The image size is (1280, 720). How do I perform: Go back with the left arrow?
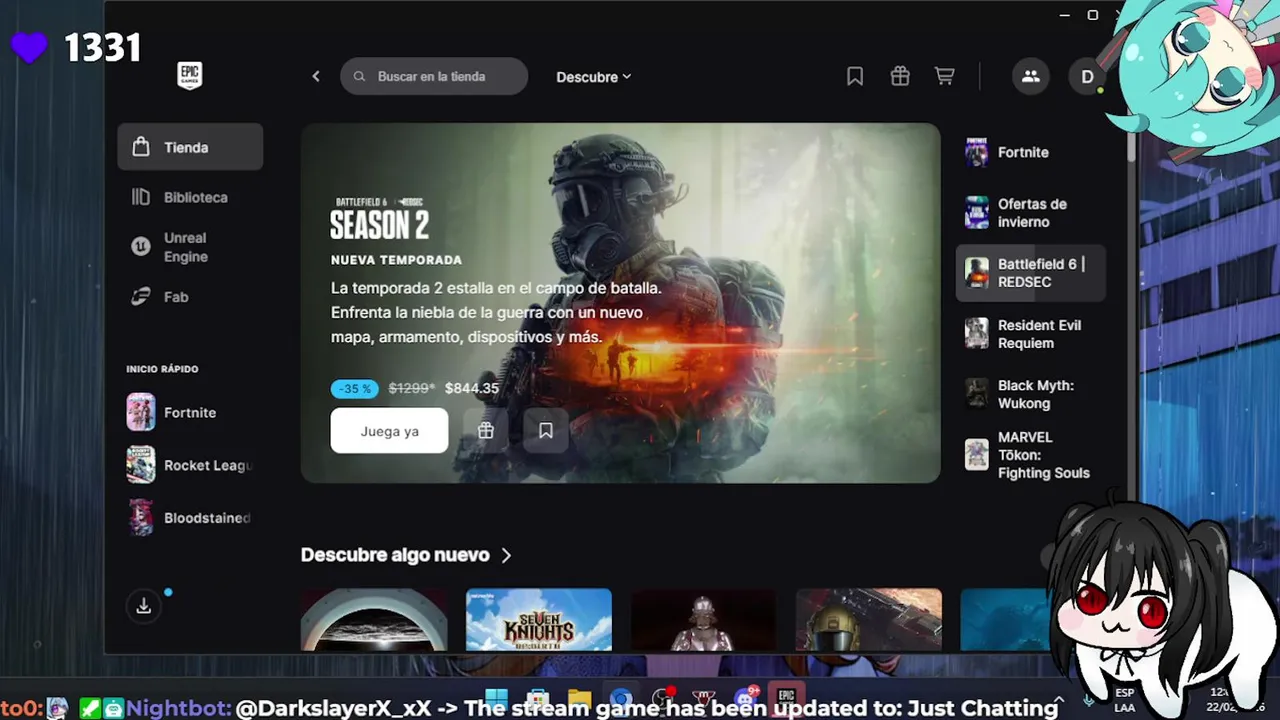(316, 76)
